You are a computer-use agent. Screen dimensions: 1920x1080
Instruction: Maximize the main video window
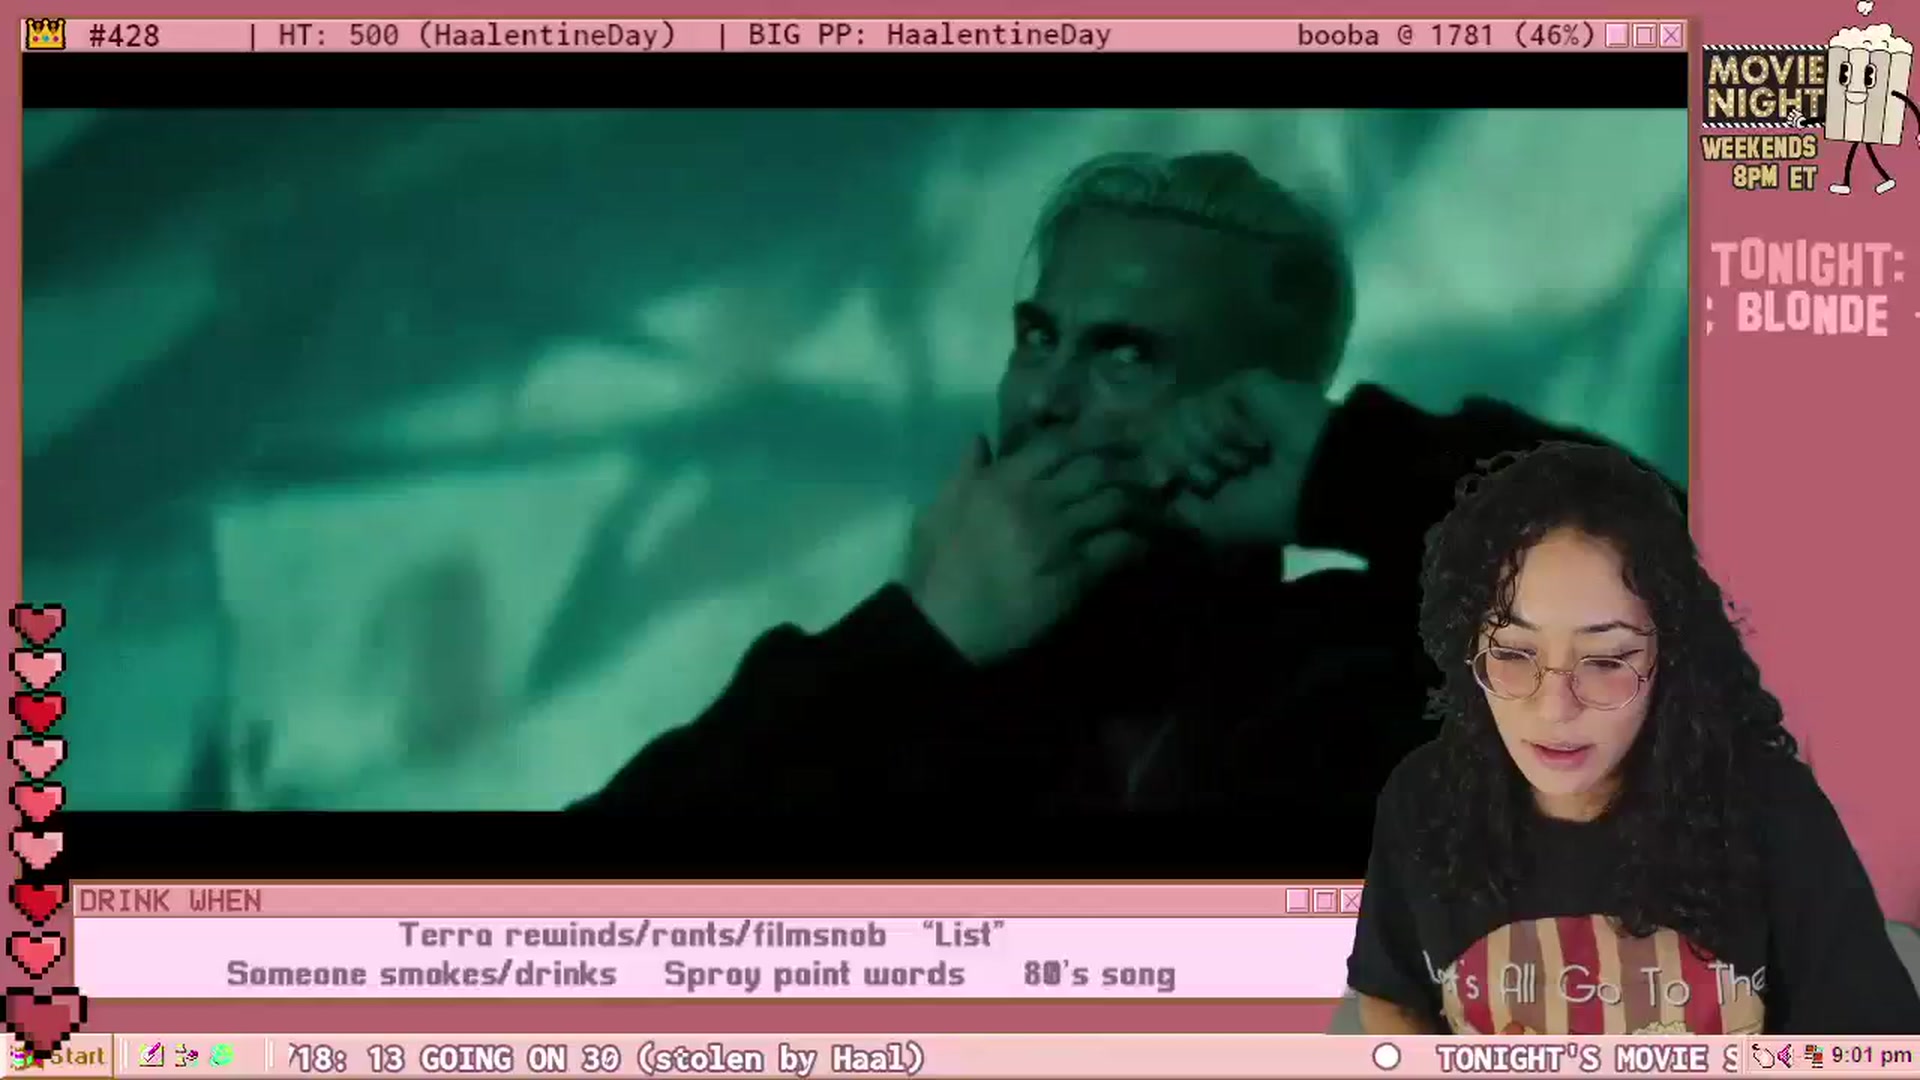pos(1644,35)
